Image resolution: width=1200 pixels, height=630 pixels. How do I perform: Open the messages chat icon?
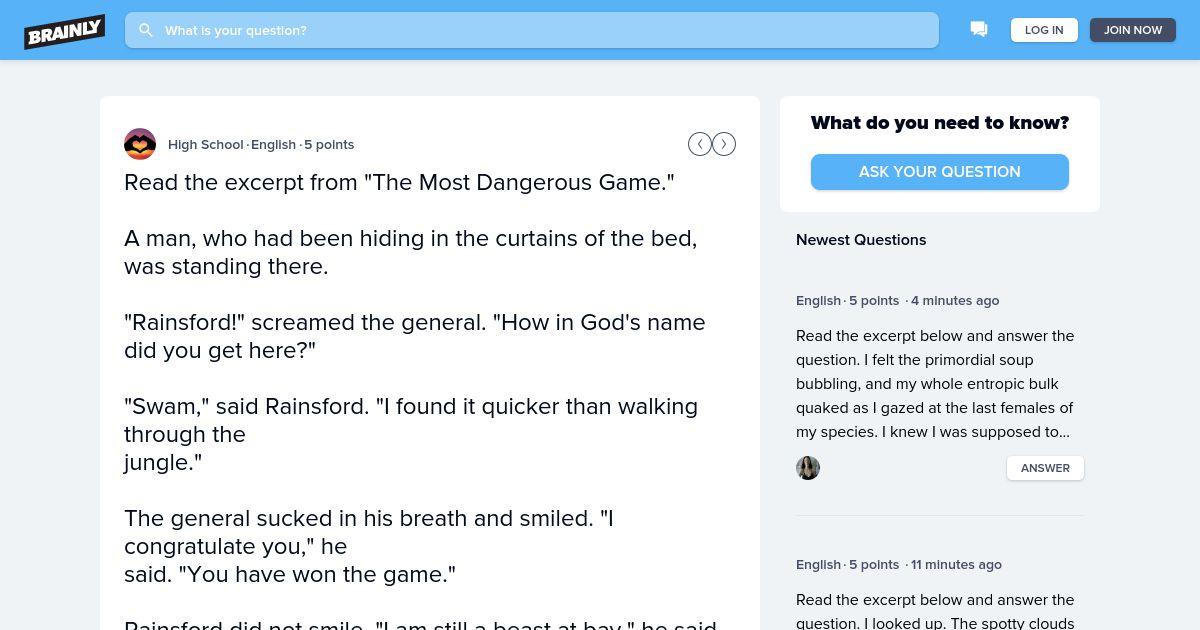[979, 30]
